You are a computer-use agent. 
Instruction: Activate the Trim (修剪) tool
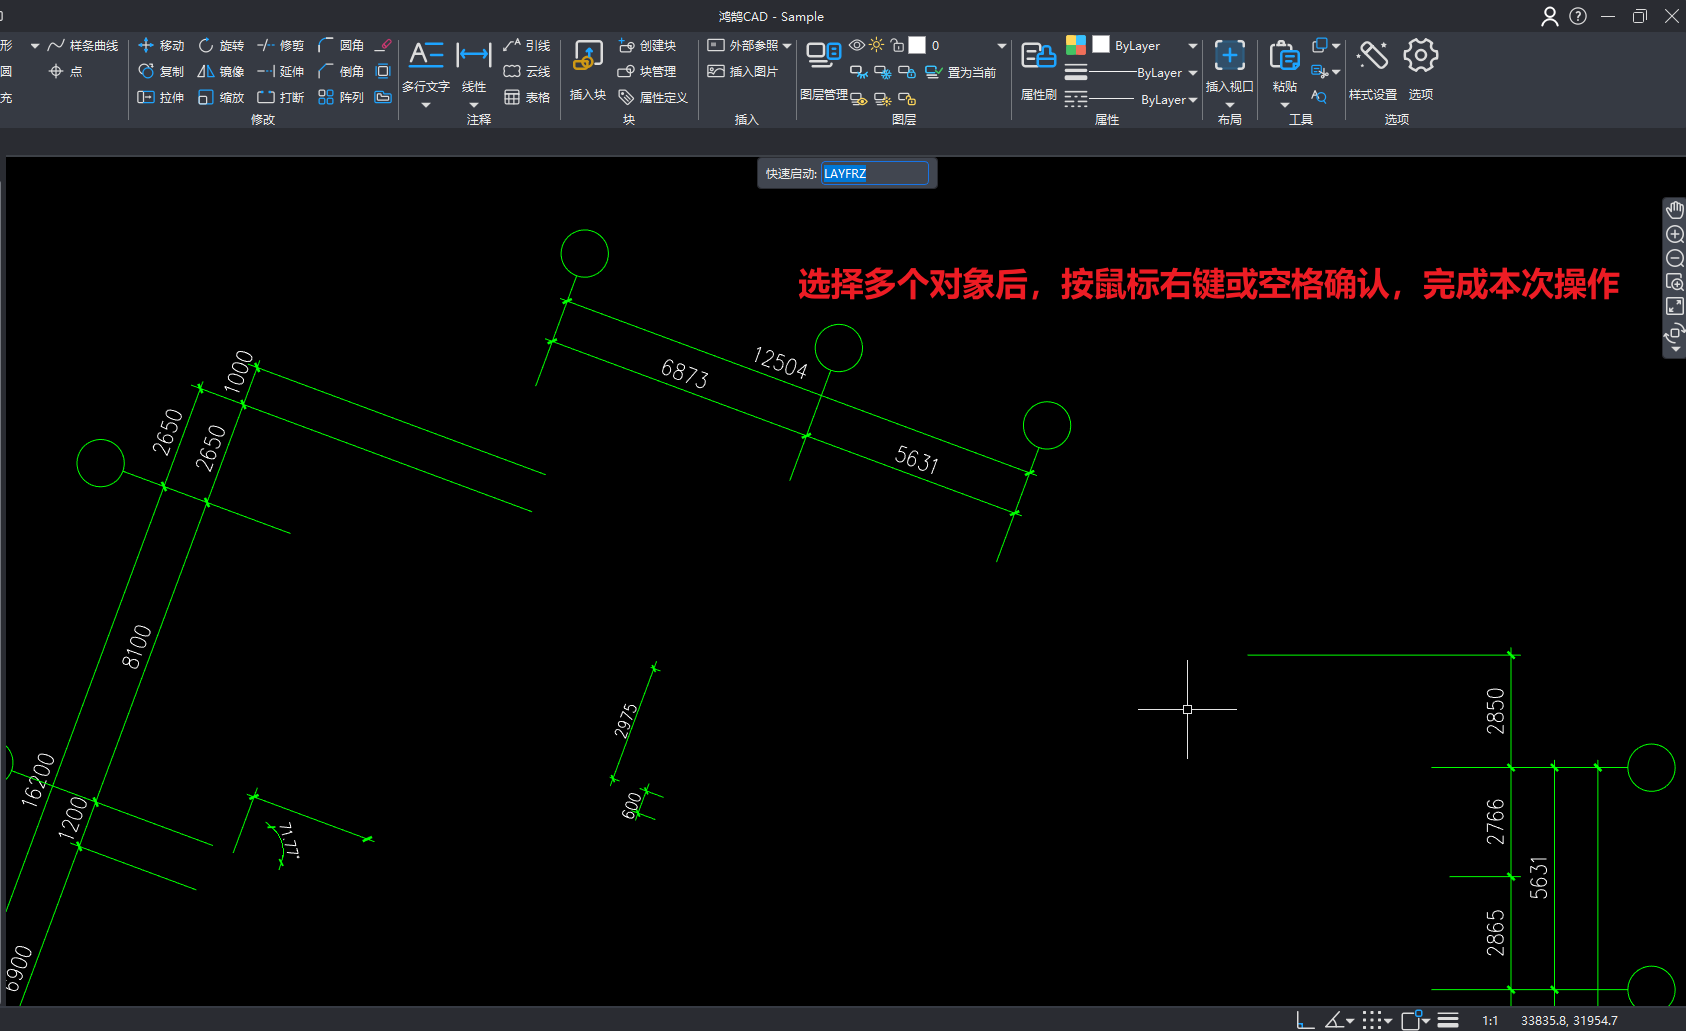click(x=280, y=46)
